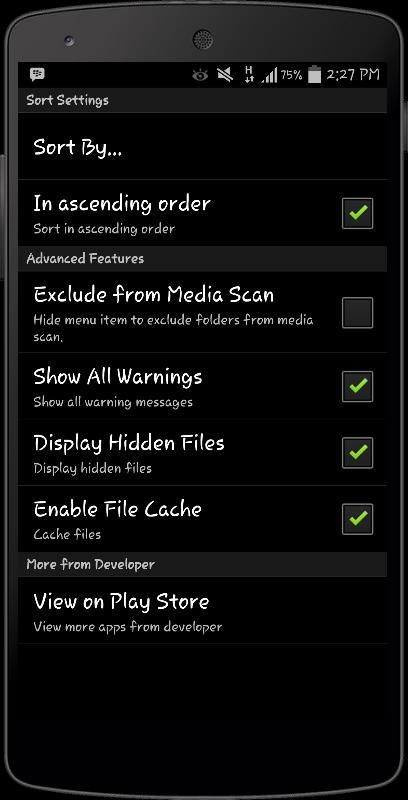Tap the 2:27 PM clock
This screenshot has width=408, height=800.
[353, 75]
